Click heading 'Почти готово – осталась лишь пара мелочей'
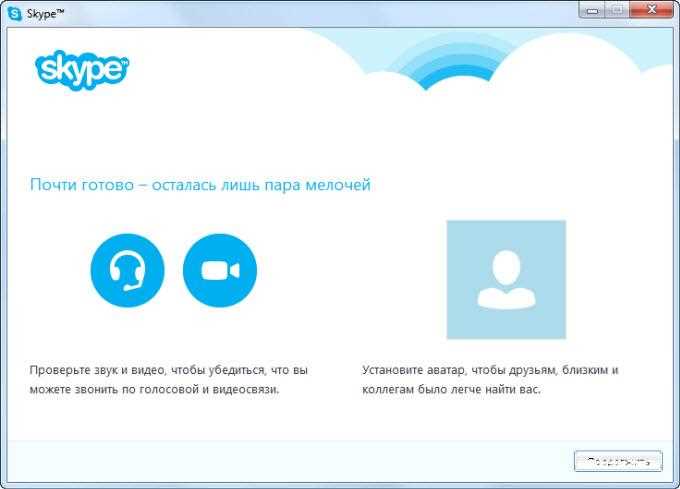Screen dimensions: 680x489 (200, 185)
